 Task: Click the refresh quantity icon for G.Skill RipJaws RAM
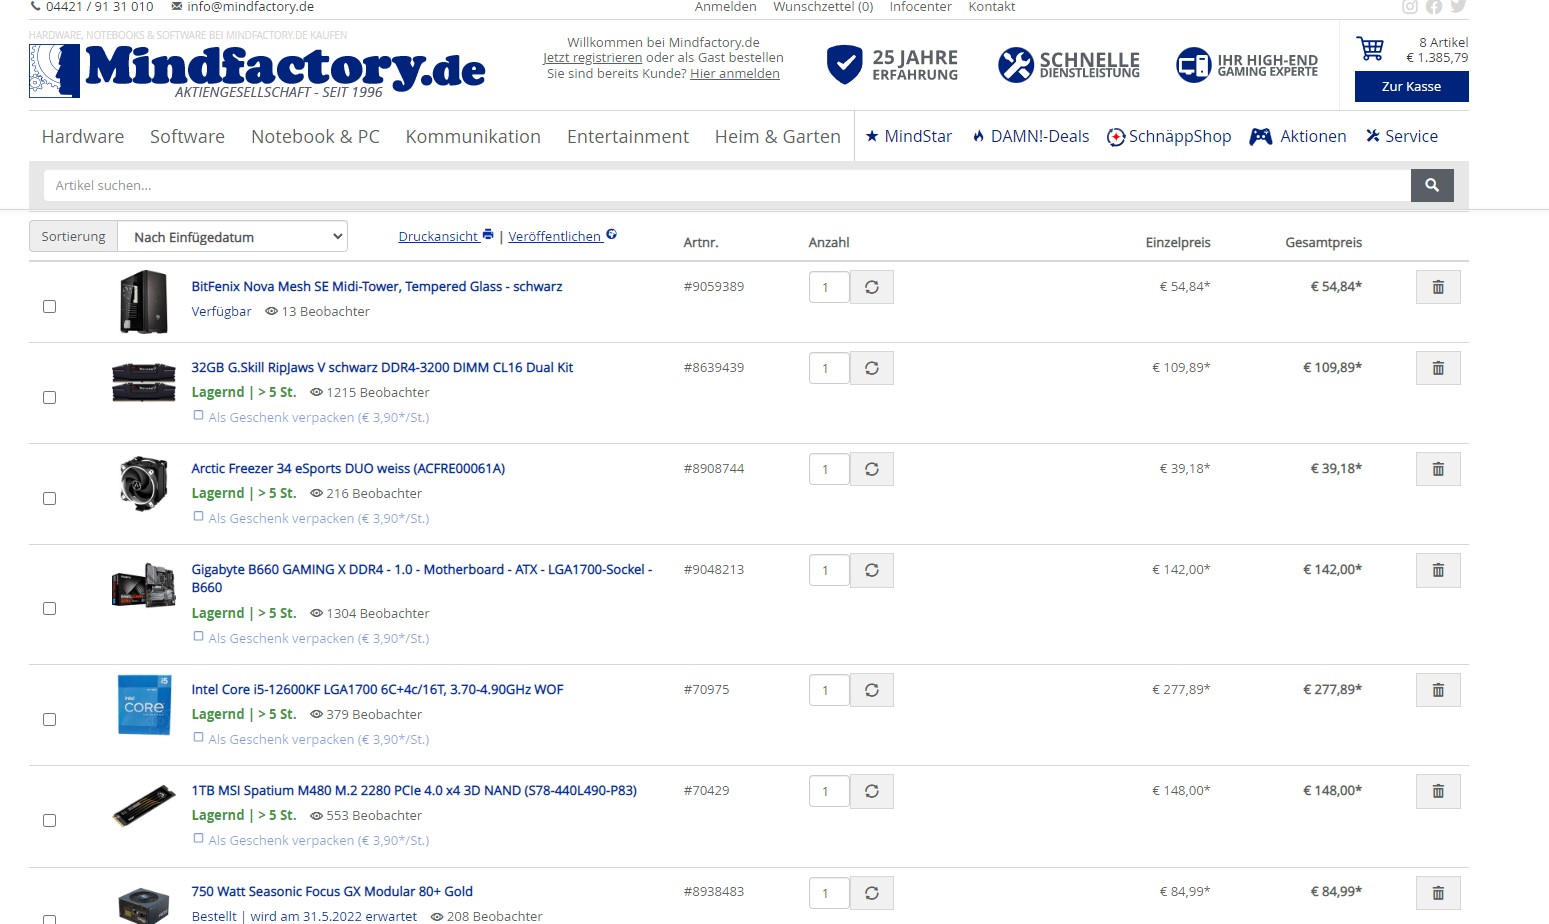click(x=871, y=368)
